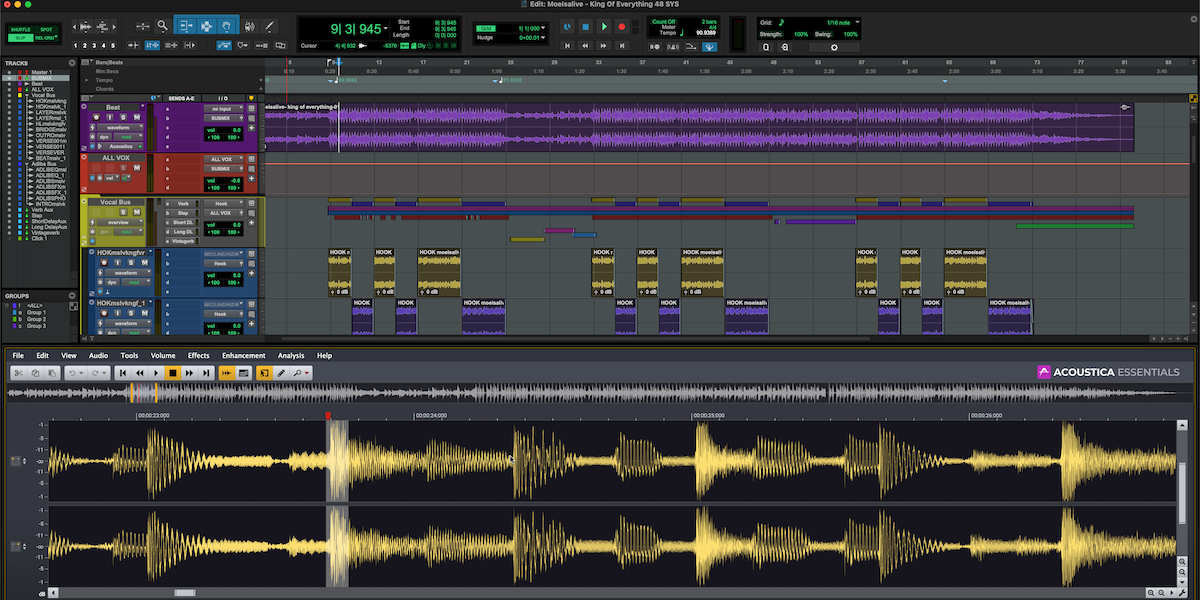The height and width of the screenshot is (600, 1200).
Task: Select the Pencil tool in Pro Tools toolbar
Action: point(269,26)
